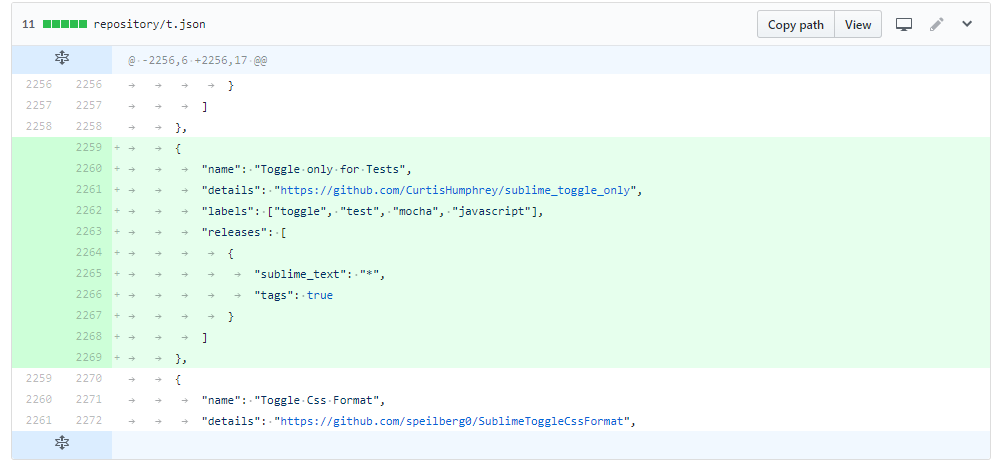The width and height of the screenshot is (1006, 468).
Task: Select new line number 2271
Action: pyautogui.click(x=89, y=399)
